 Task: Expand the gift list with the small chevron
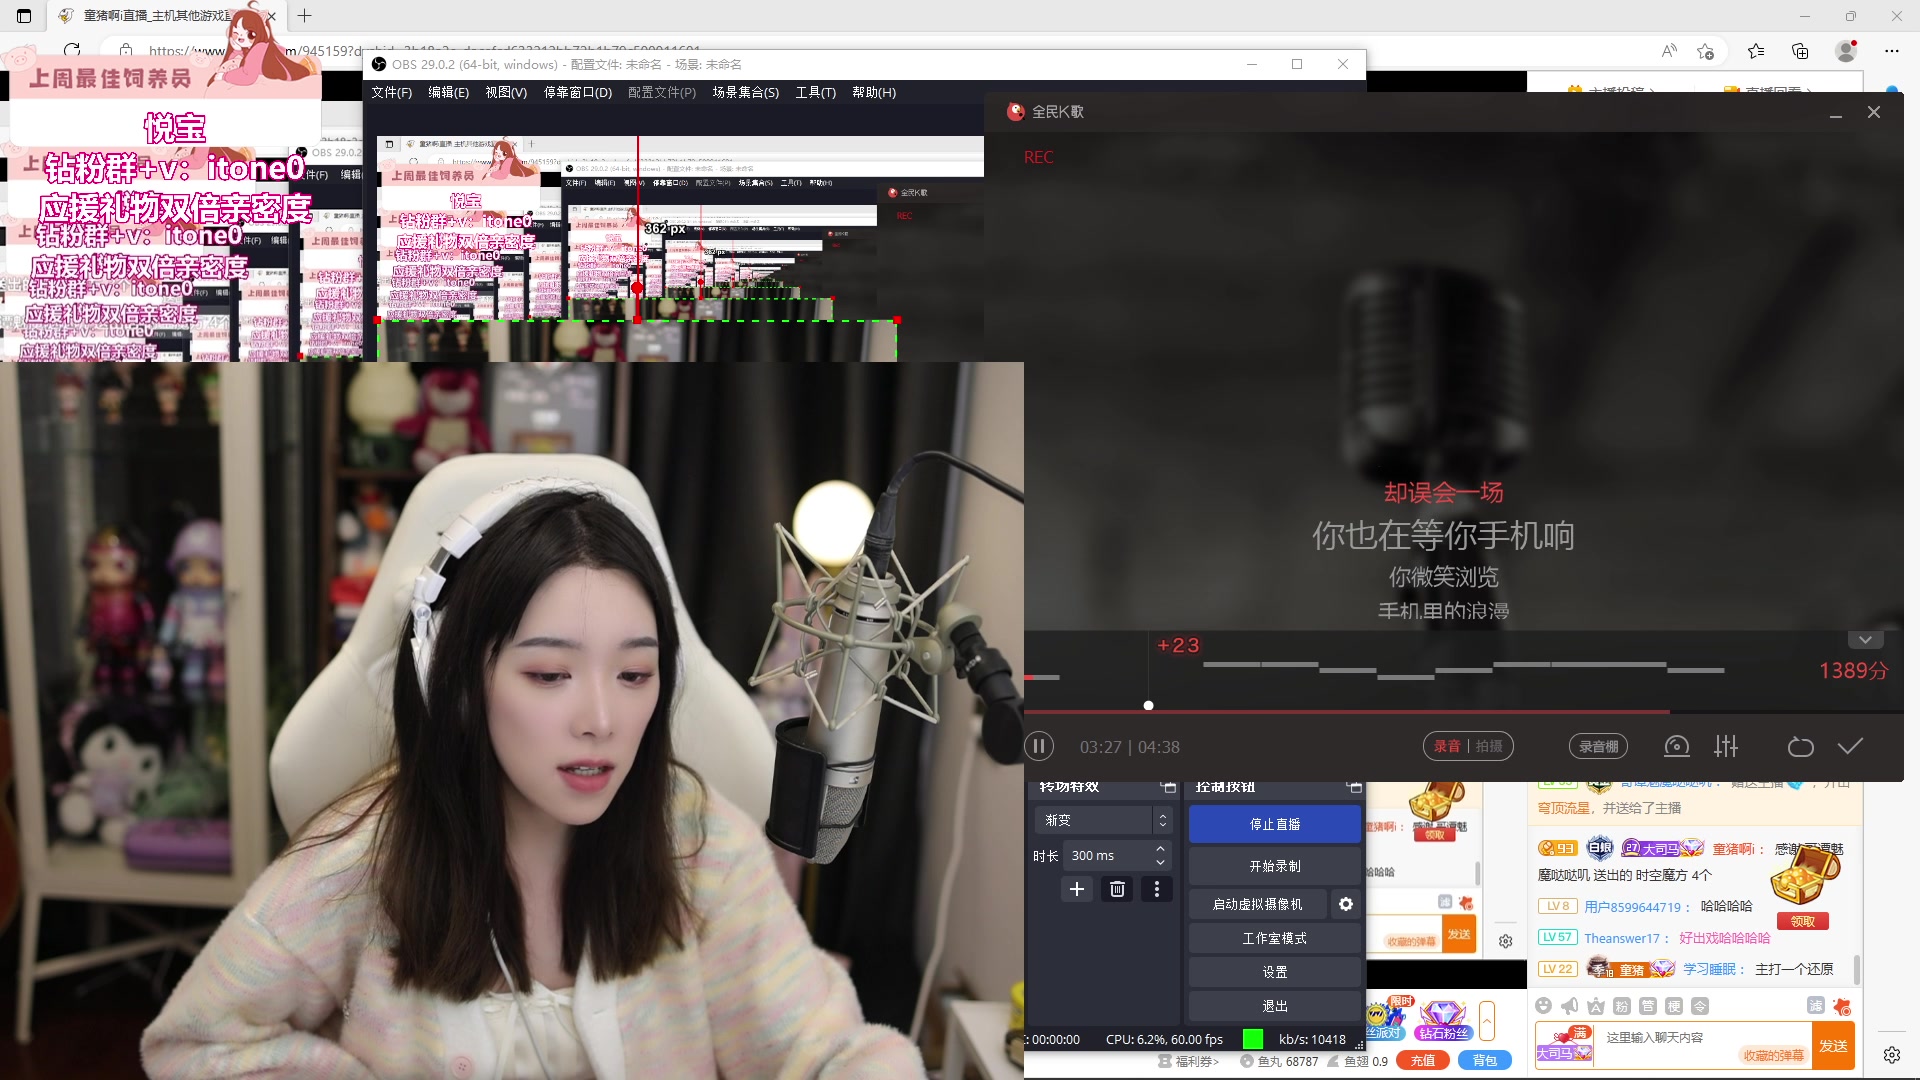[1487, 1021]
